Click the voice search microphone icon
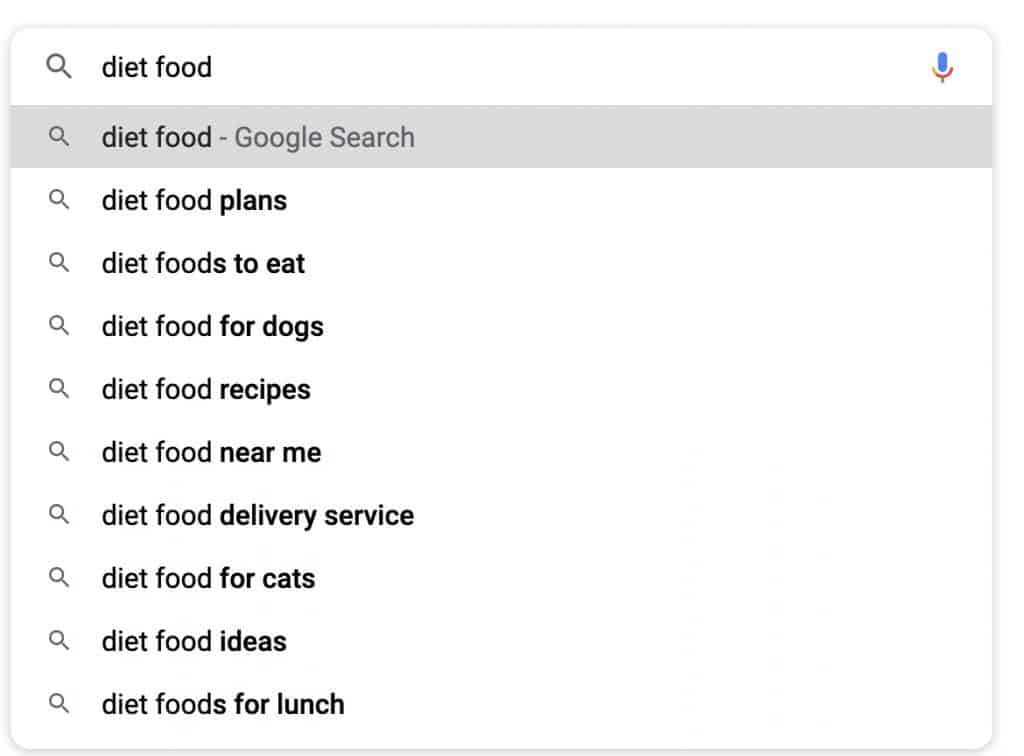This screenshot has width=1024, height=756. coord(941,68)
